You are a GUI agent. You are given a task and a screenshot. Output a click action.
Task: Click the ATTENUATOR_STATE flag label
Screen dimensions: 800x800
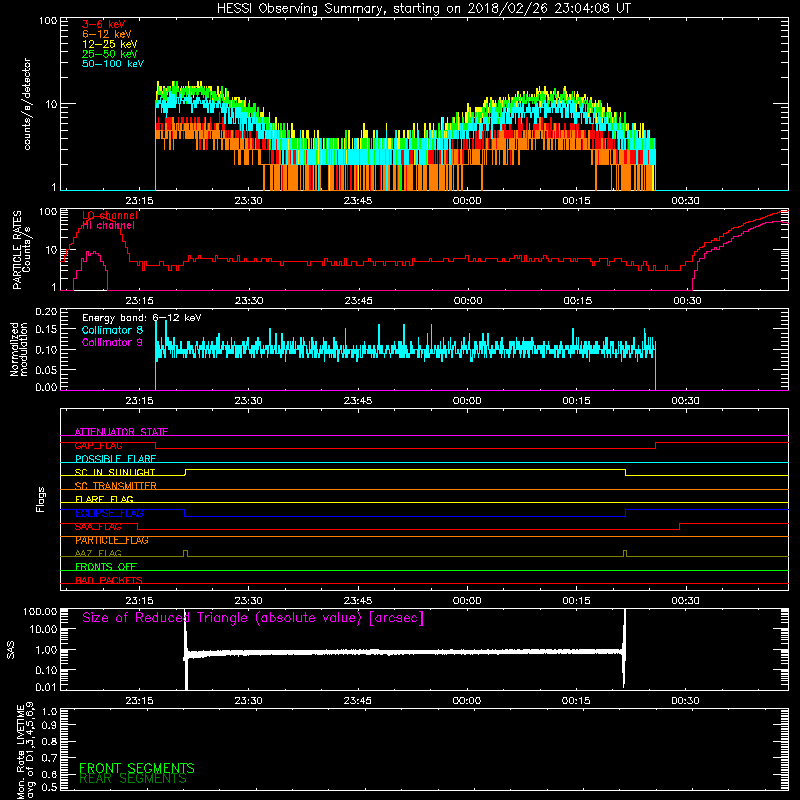pos(121,432)
